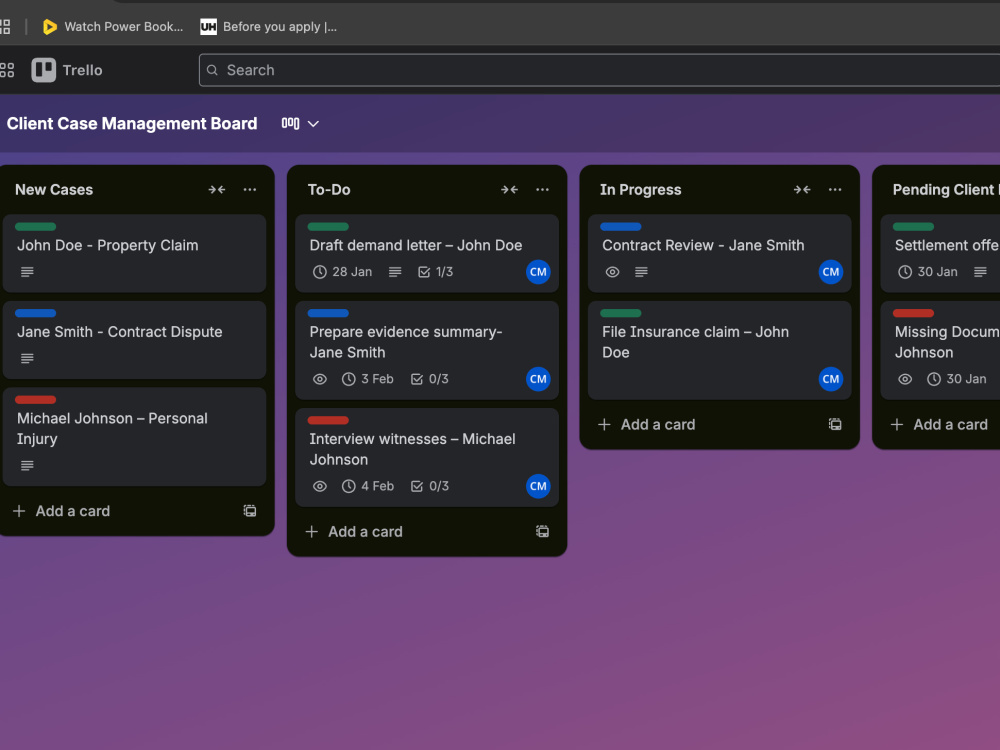Click description icon on Contract Review card
The height and width of the screenshot is (750, 1000).
(642, 272)
